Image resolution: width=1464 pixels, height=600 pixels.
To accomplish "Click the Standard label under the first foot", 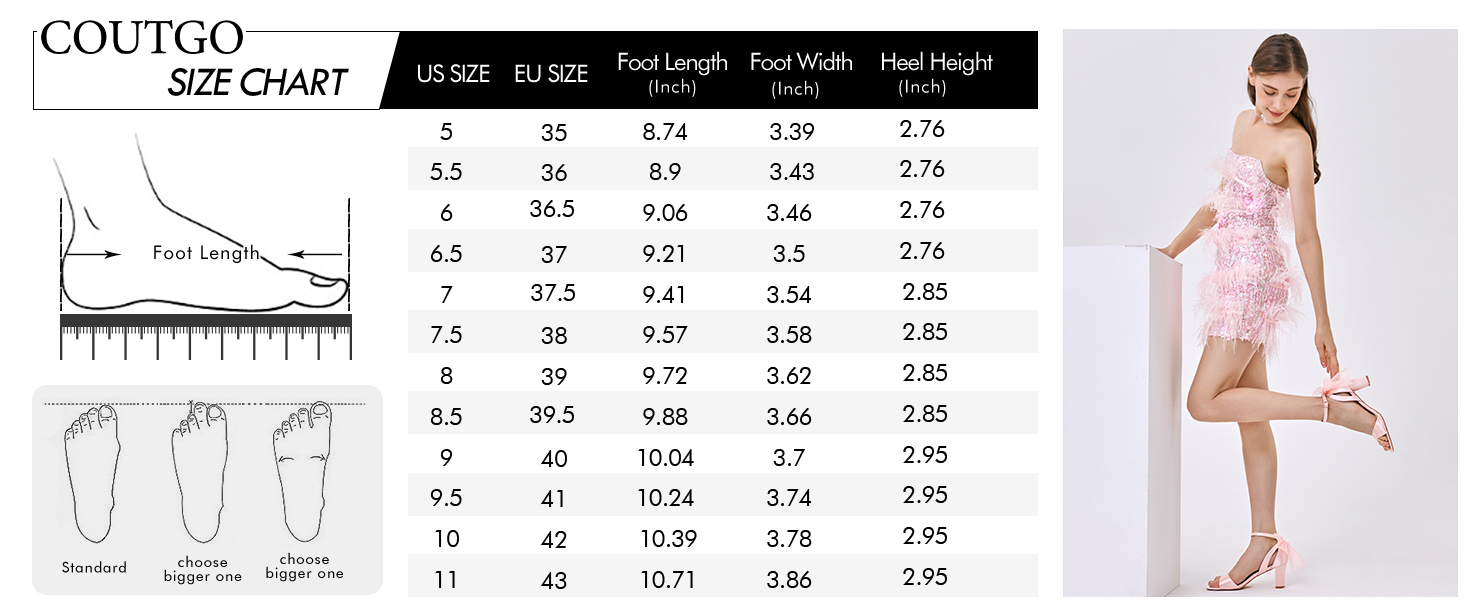I will coord(94,568).
